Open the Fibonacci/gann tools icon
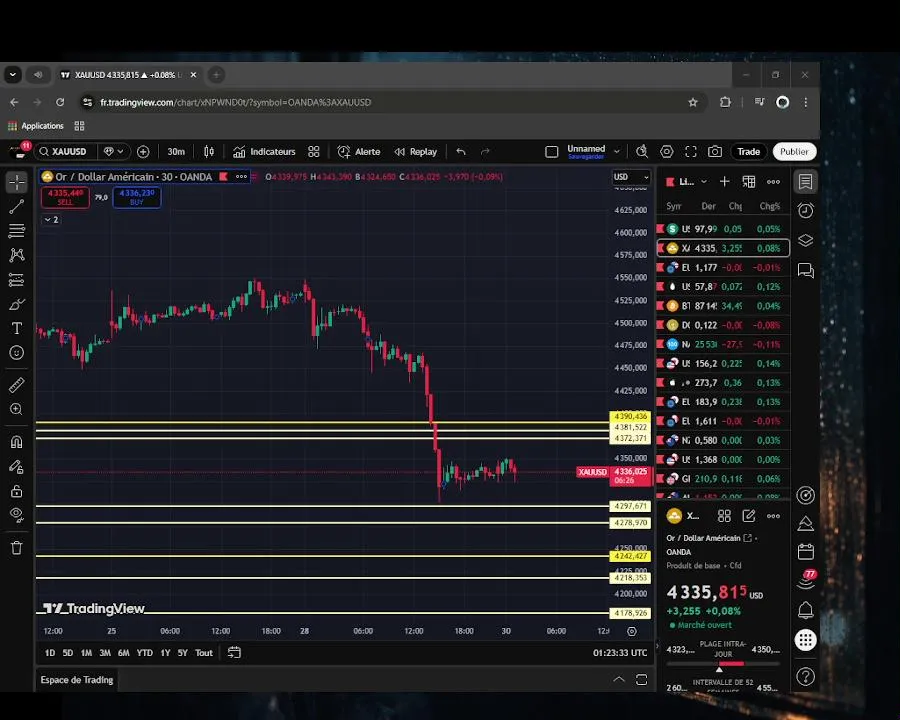Screen dimensions: 900x720 click(x=17, y=231)
